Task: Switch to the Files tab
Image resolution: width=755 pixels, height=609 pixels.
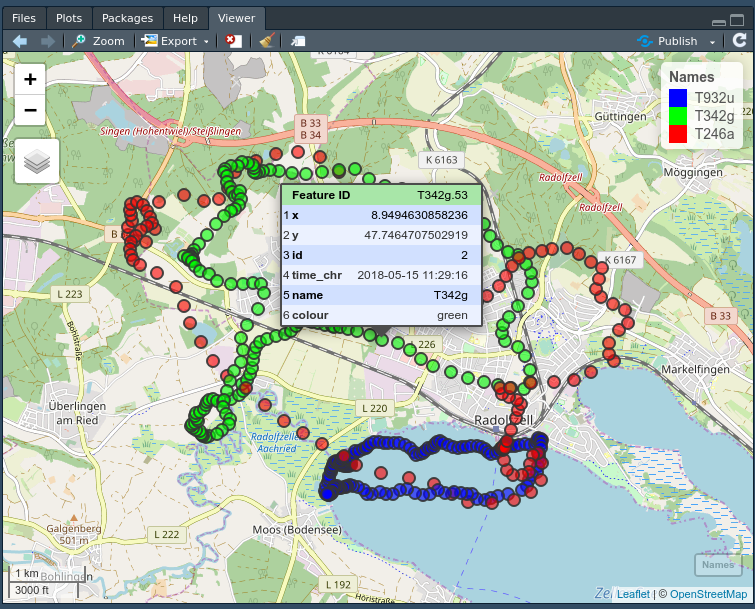Action: coord(24,18)
